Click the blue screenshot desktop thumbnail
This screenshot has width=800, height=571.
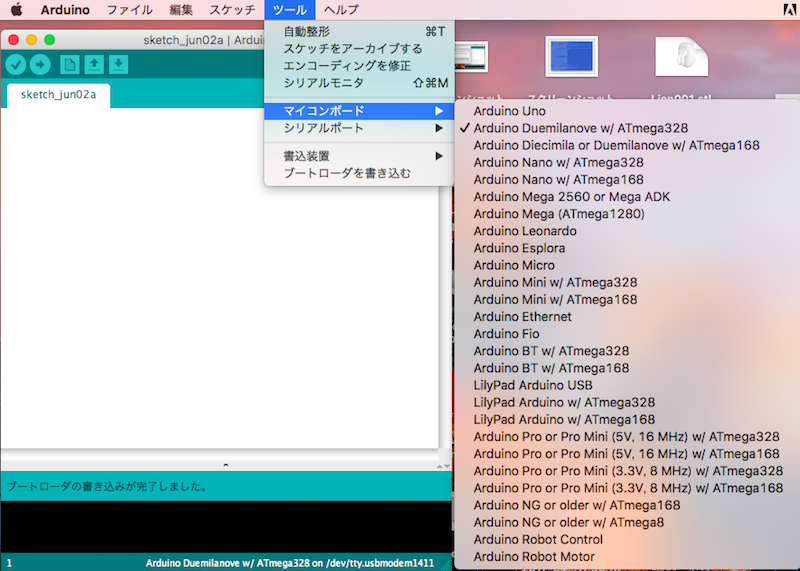click(x=571, y=56)
